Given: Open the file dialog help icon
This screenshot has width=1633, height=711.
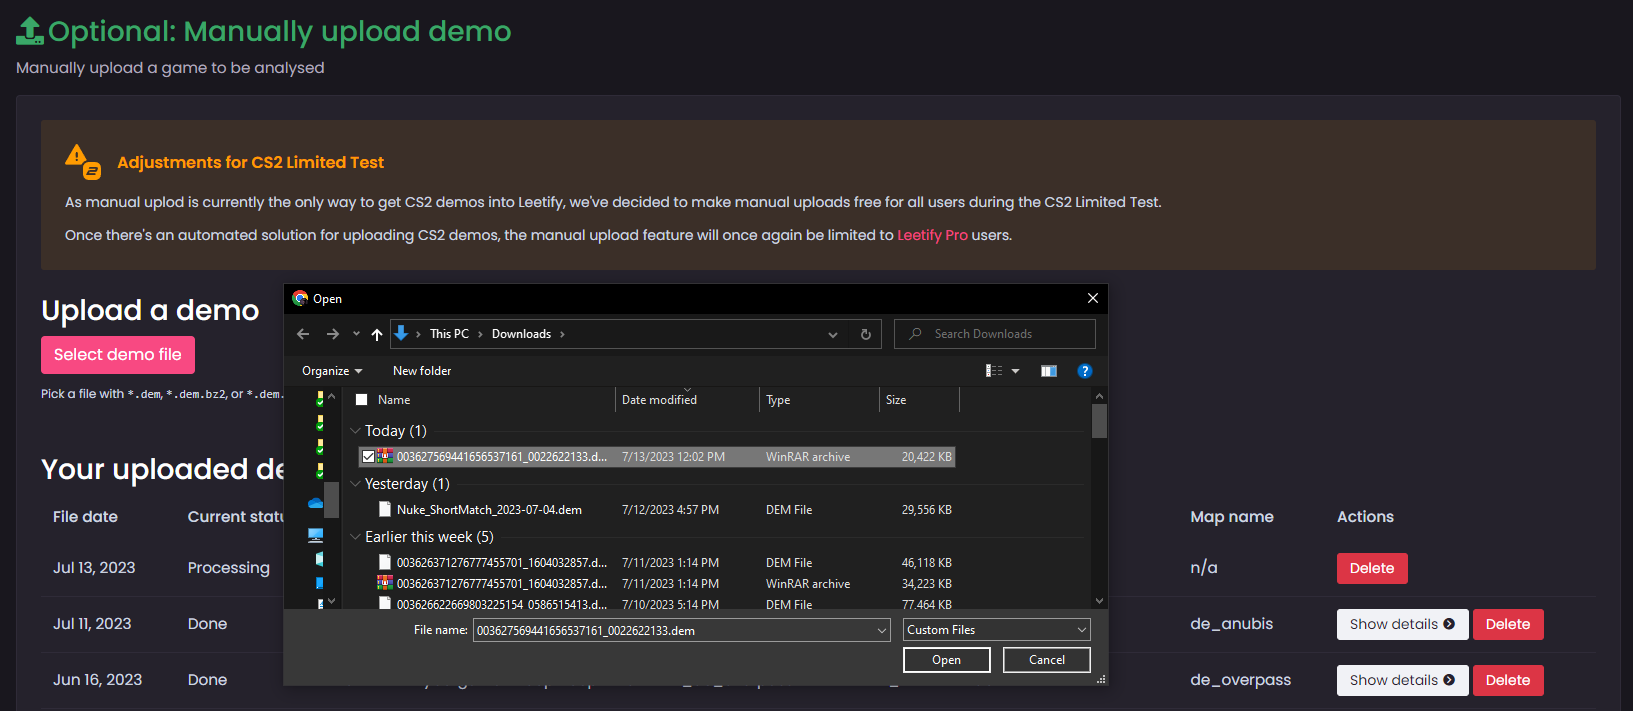Looking at the screenshot, I should coord(1085,371).
